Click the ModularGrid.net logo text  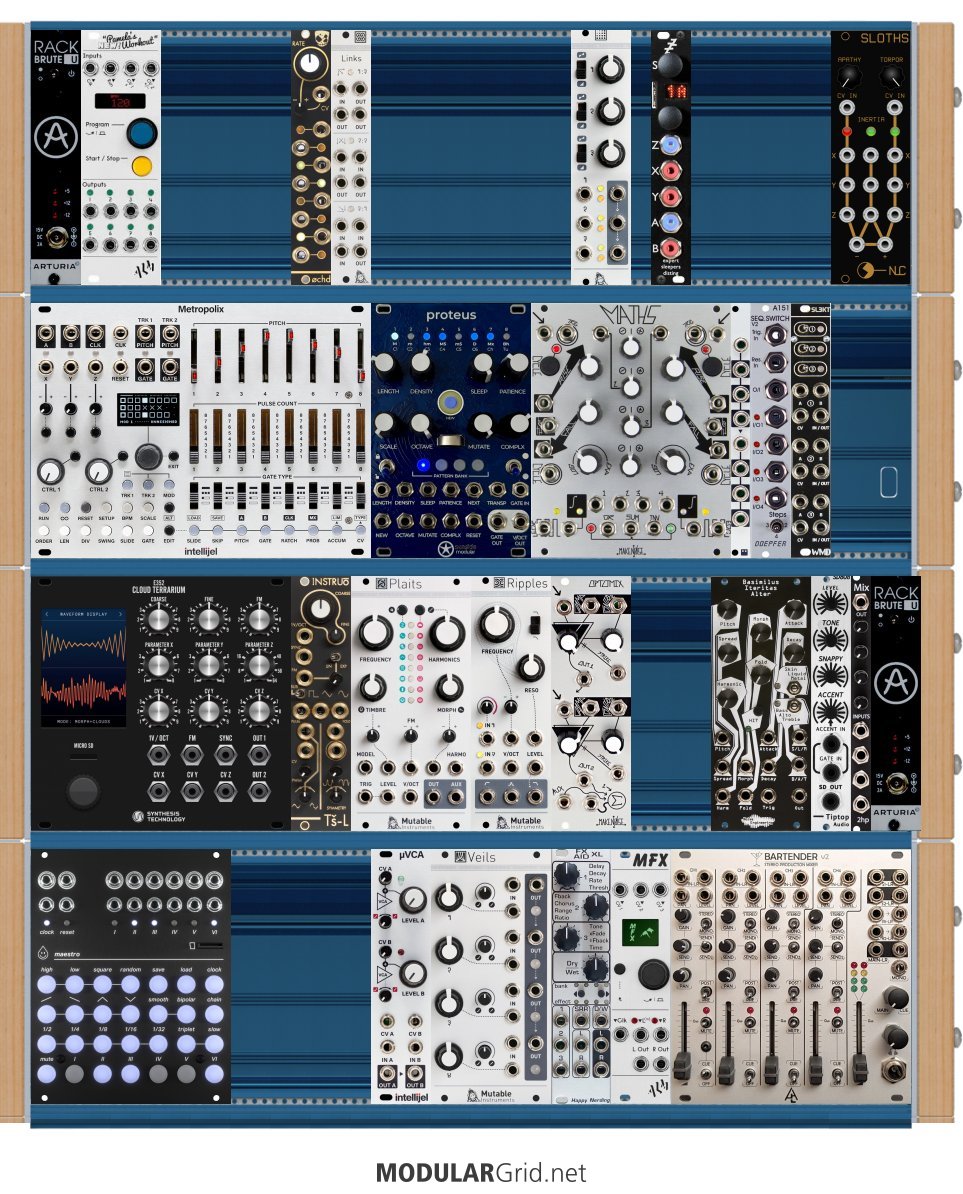coord(481,1172)
